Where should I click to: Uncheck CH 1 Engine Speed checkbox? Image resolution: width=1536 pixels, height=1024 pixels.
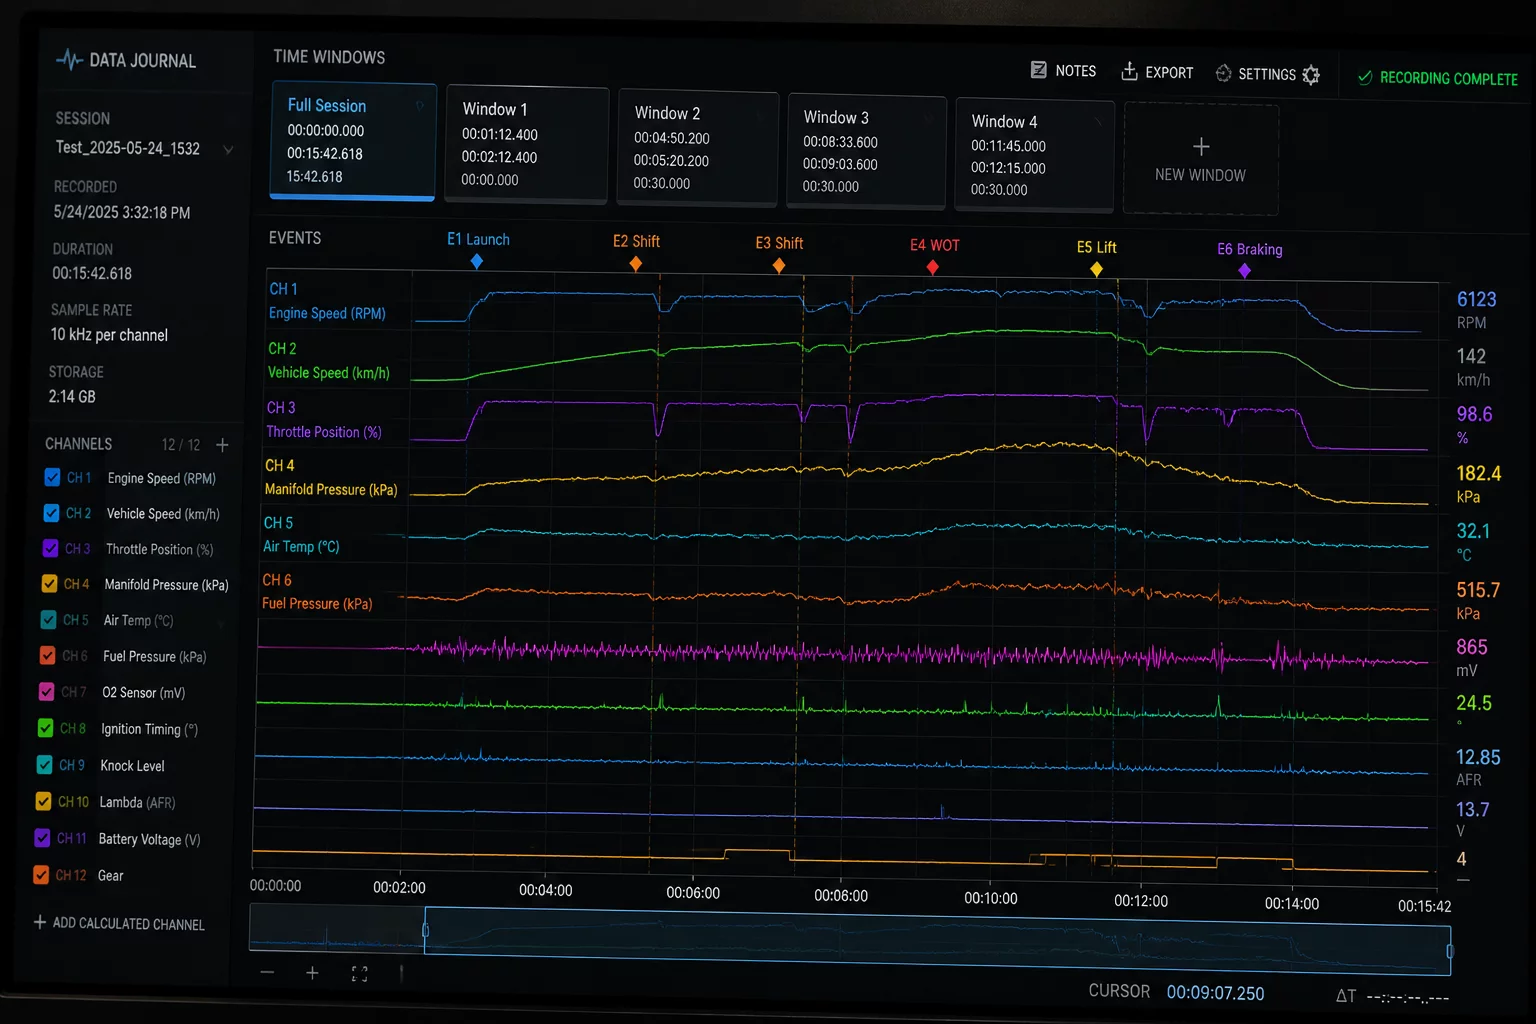coord(52,477)
